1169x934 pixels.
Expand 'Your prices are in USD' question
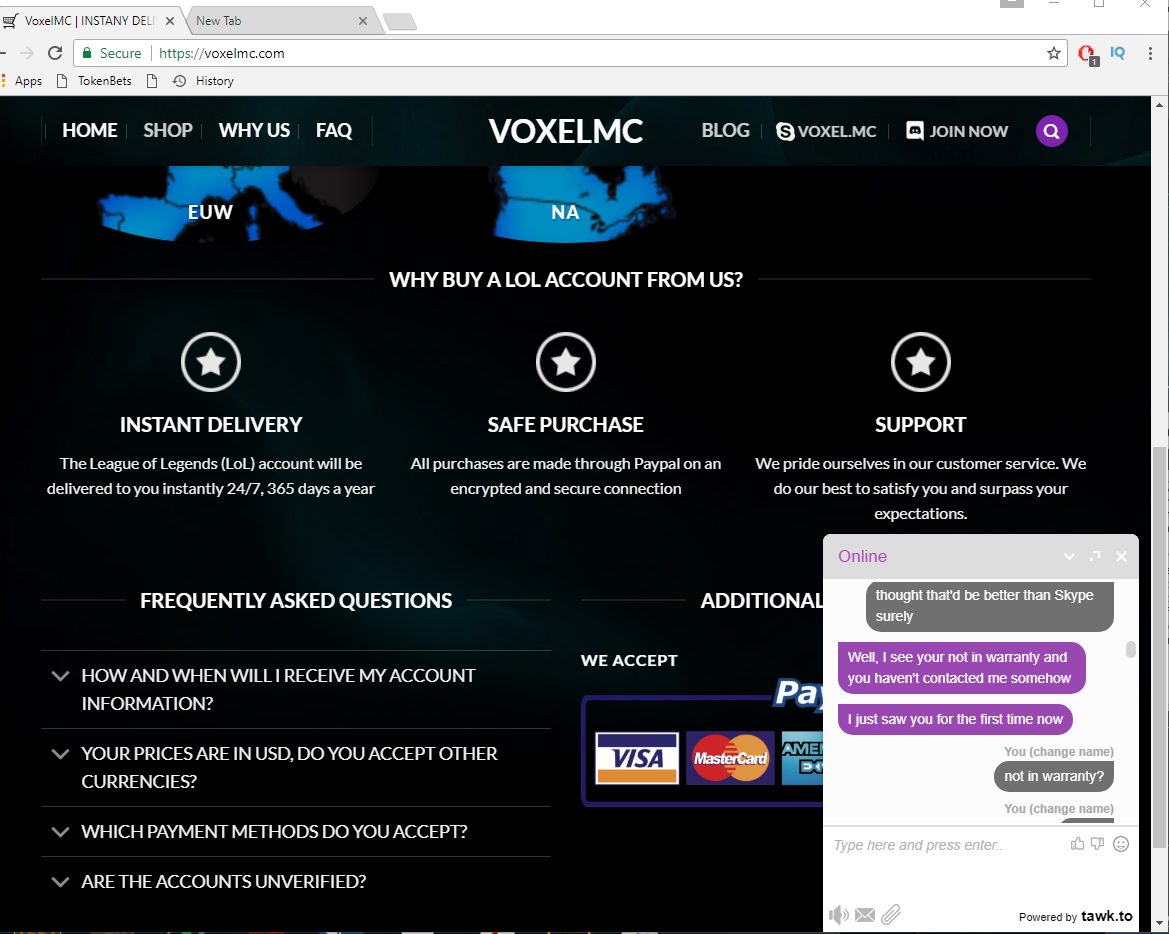pyautogui.click(x=296, y=768)
